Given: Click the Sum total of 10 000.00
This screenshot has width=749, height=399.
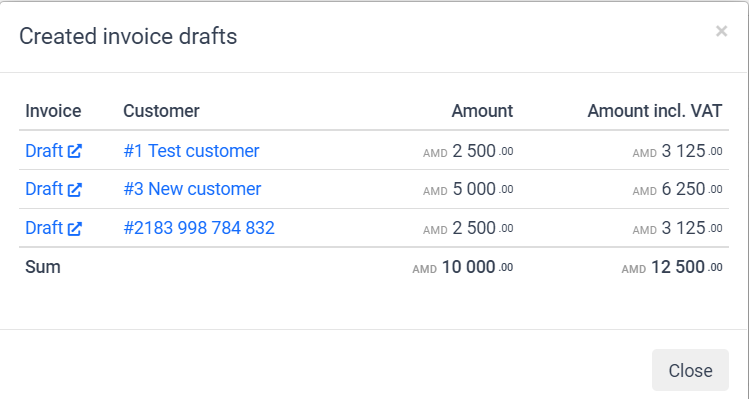Looking at the screenshot, I should click(x=462, y=267).
